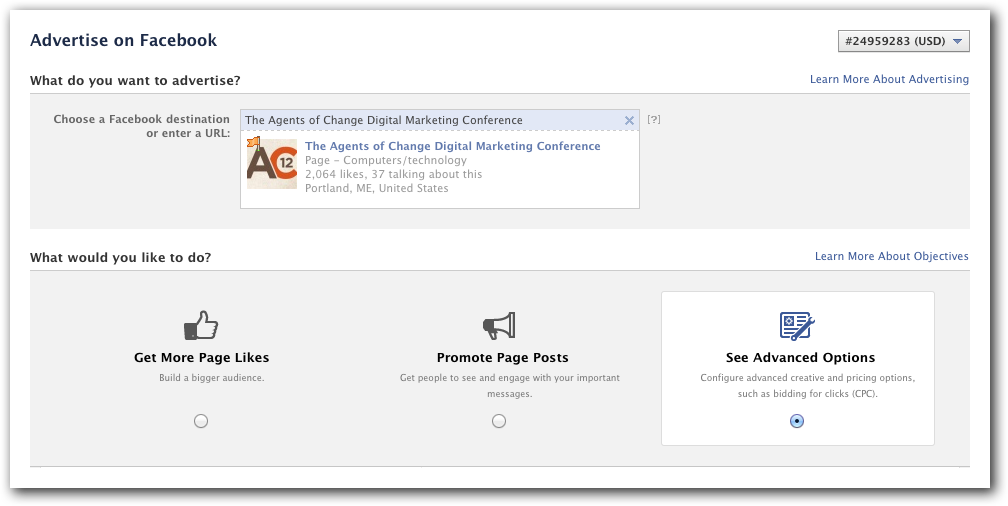Screen dimensions: 1008x506
Task: Click the thumbs-up Get More Page Likes icon
Action: click(201, 325)
